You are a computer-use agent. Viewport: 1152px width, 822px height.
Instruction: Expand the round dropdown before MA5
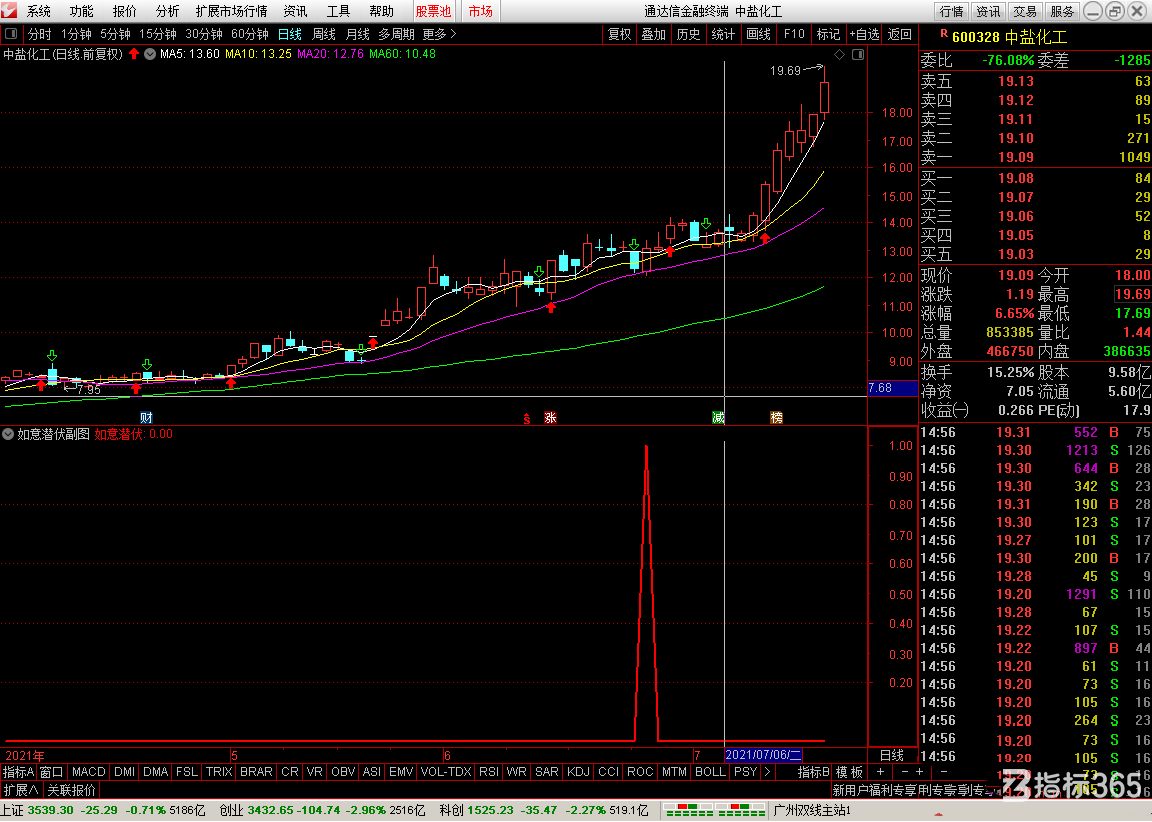pos(150,54)
